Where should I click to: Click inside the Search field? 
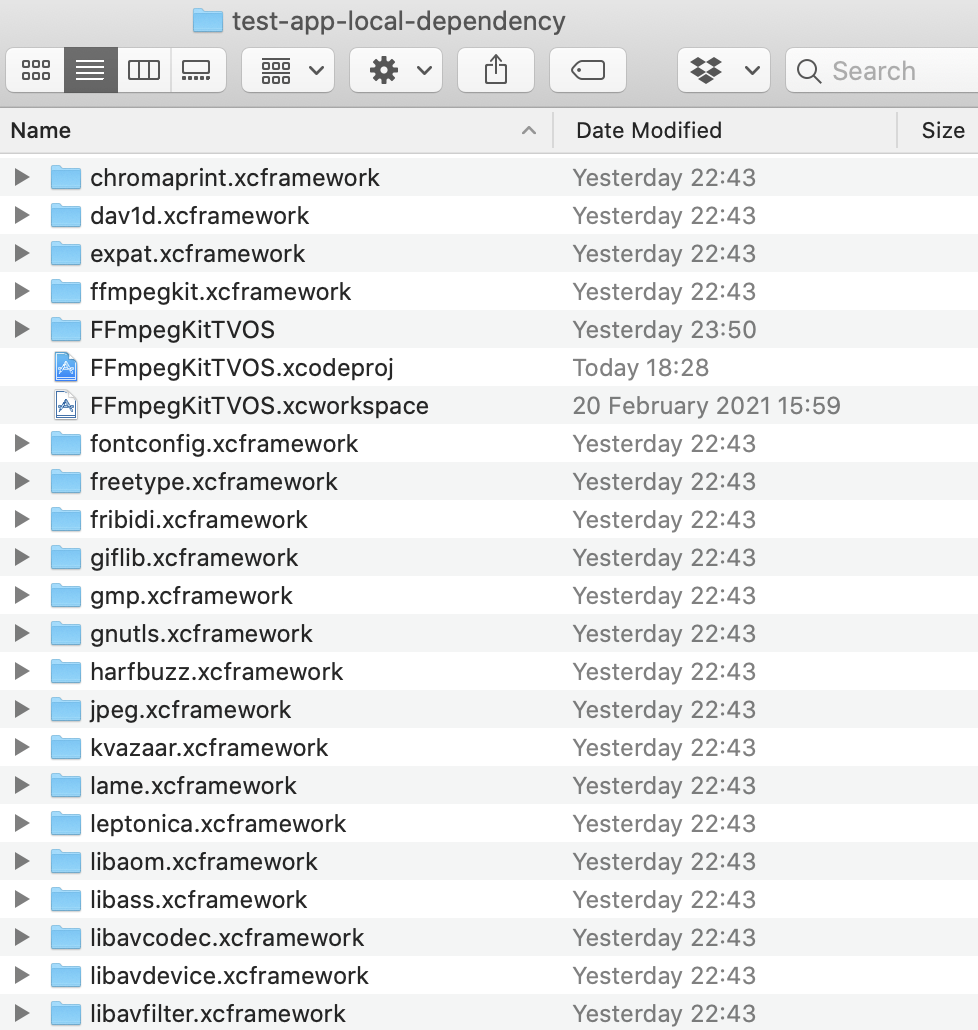click(x=885, y=71)
